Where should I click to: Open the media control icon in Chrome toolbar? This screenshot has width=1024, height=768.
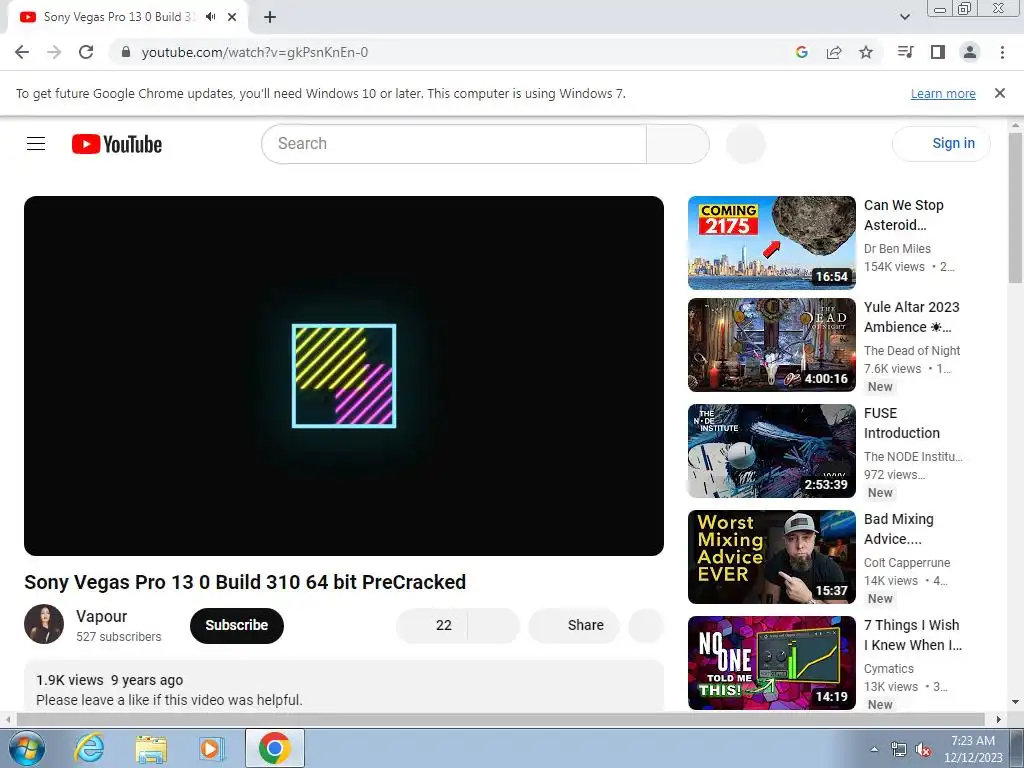[x=906, y=52]
